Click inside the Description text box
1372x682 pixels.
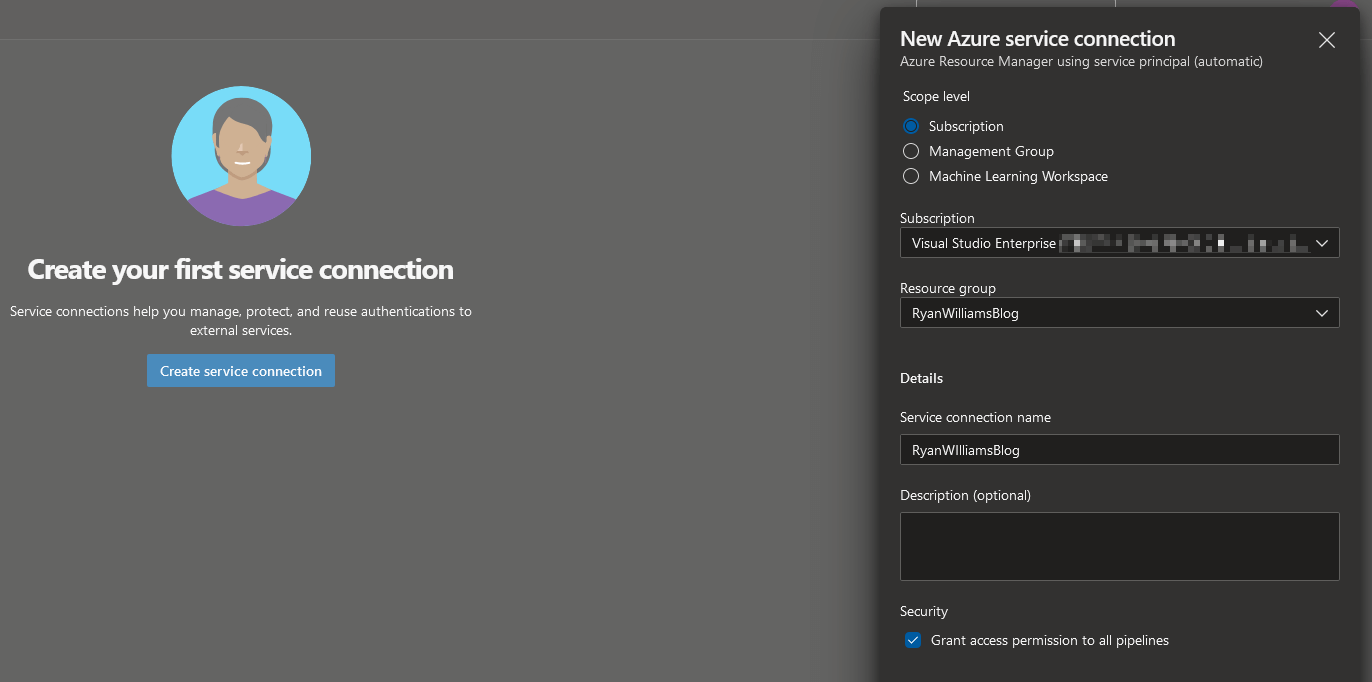pyautogui.click(x=1119, y=545)
